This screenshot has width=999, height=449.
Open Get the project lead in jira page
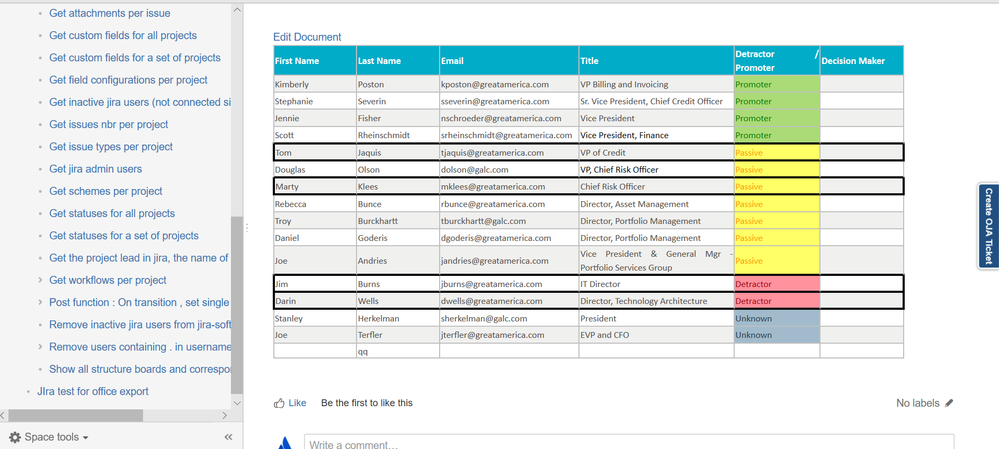139,258
